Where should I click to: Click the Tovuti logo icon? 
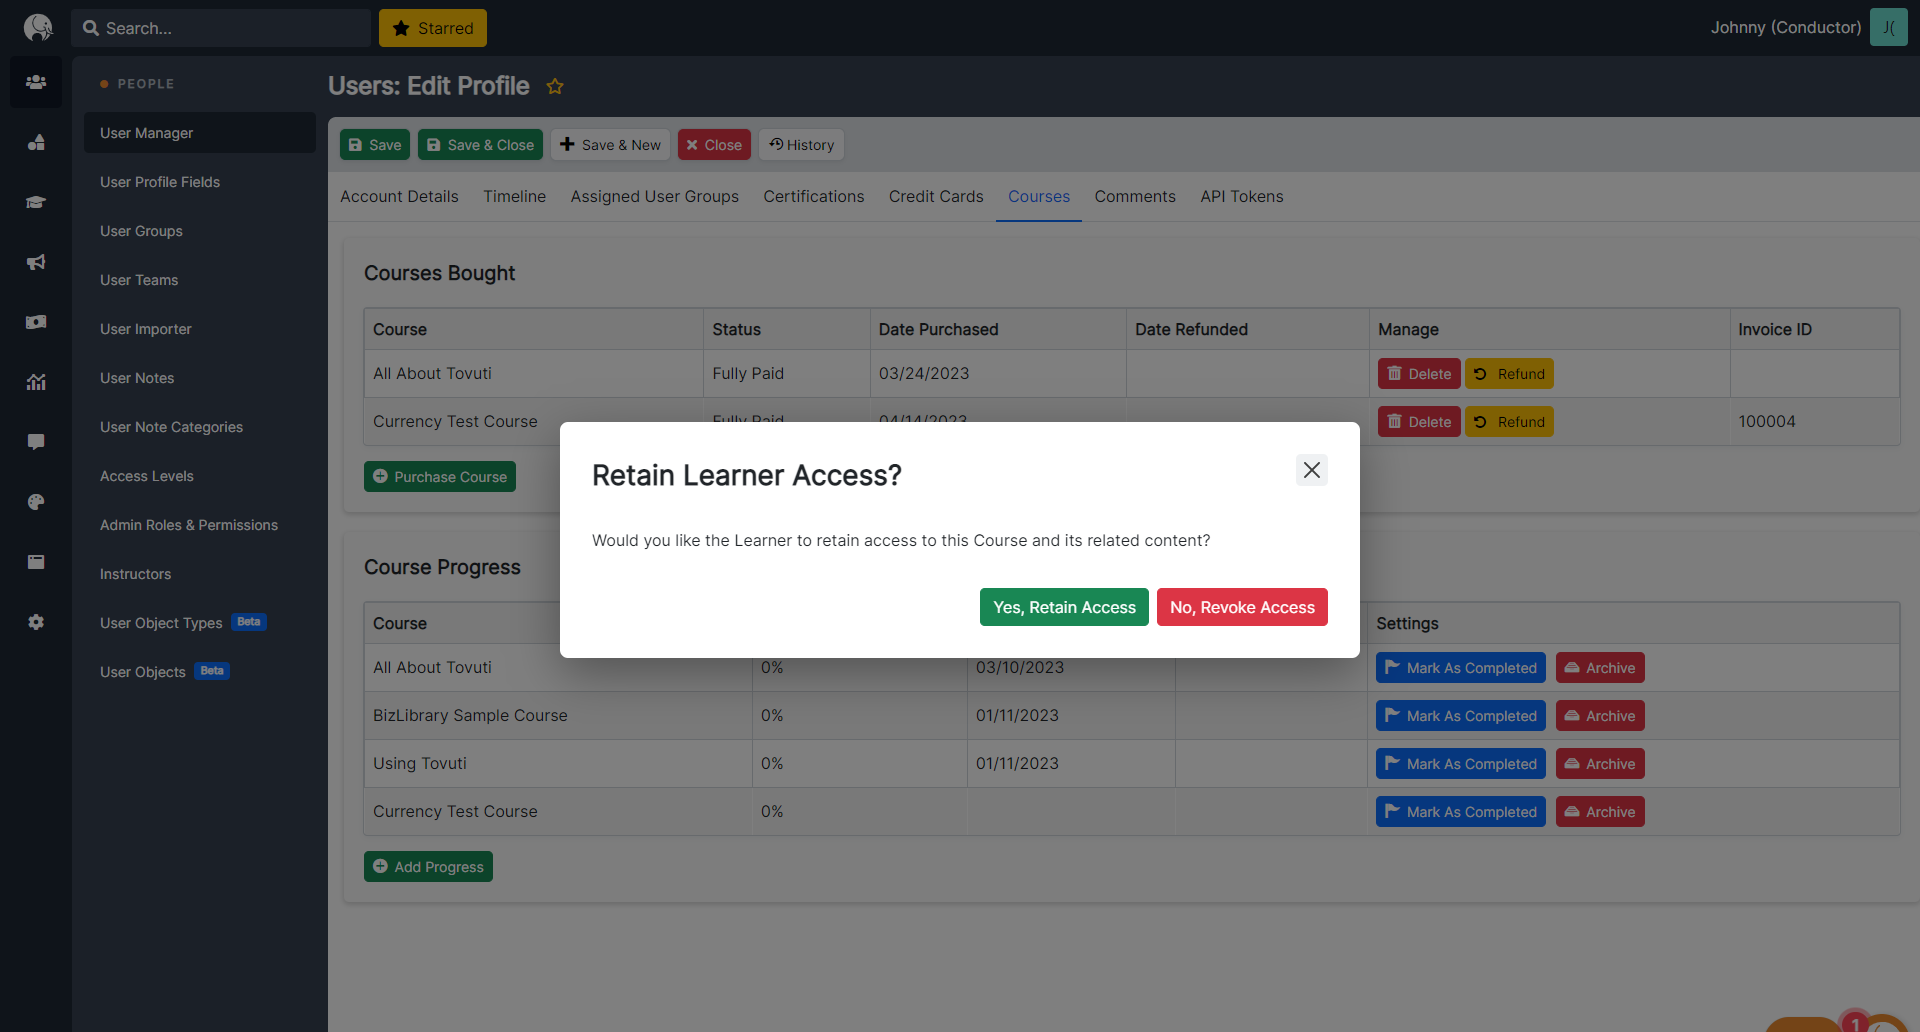(x=37, y=27)
